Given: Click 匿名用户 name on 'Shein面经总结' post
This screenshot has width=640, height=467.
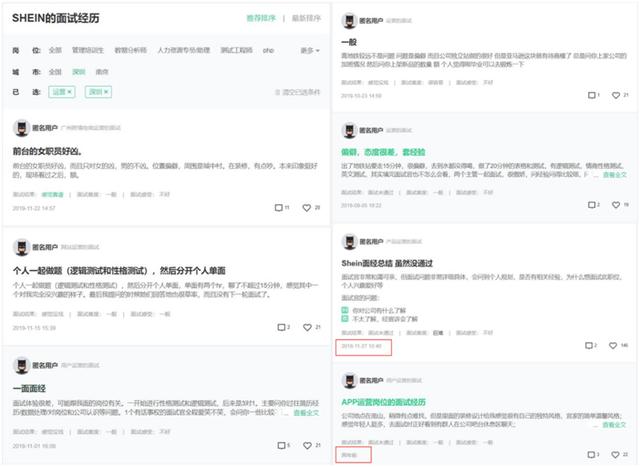Looking at the screenshot, I should tap(371, 241).
